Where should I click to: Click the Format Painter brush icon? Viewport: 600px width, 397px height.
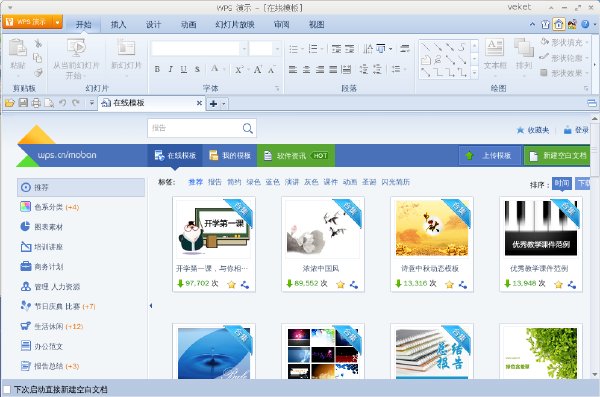pos(38,72)
